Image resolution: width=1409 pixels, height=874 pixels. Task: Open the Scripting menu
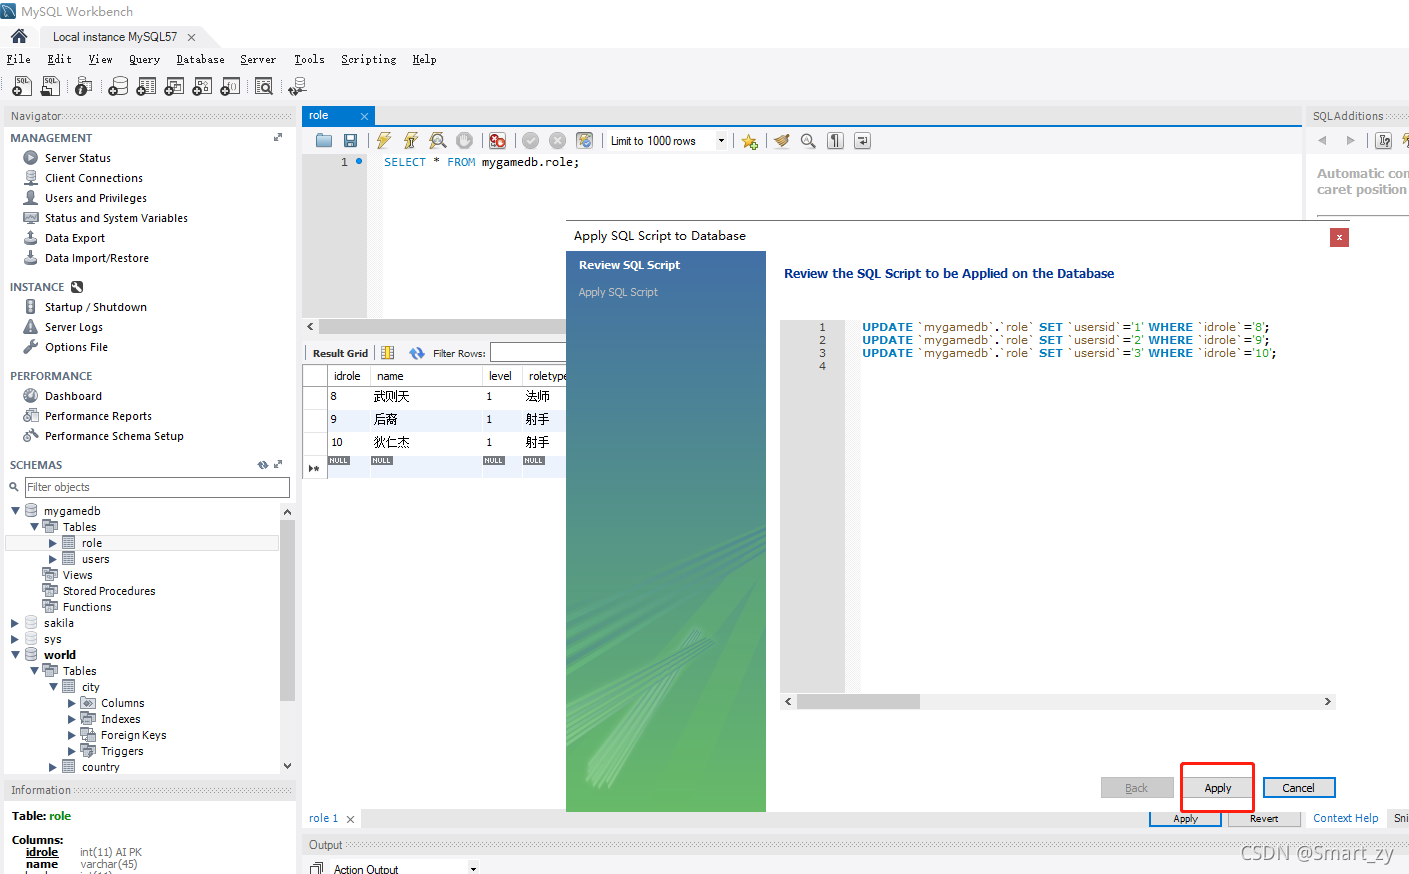coord(369,60)
